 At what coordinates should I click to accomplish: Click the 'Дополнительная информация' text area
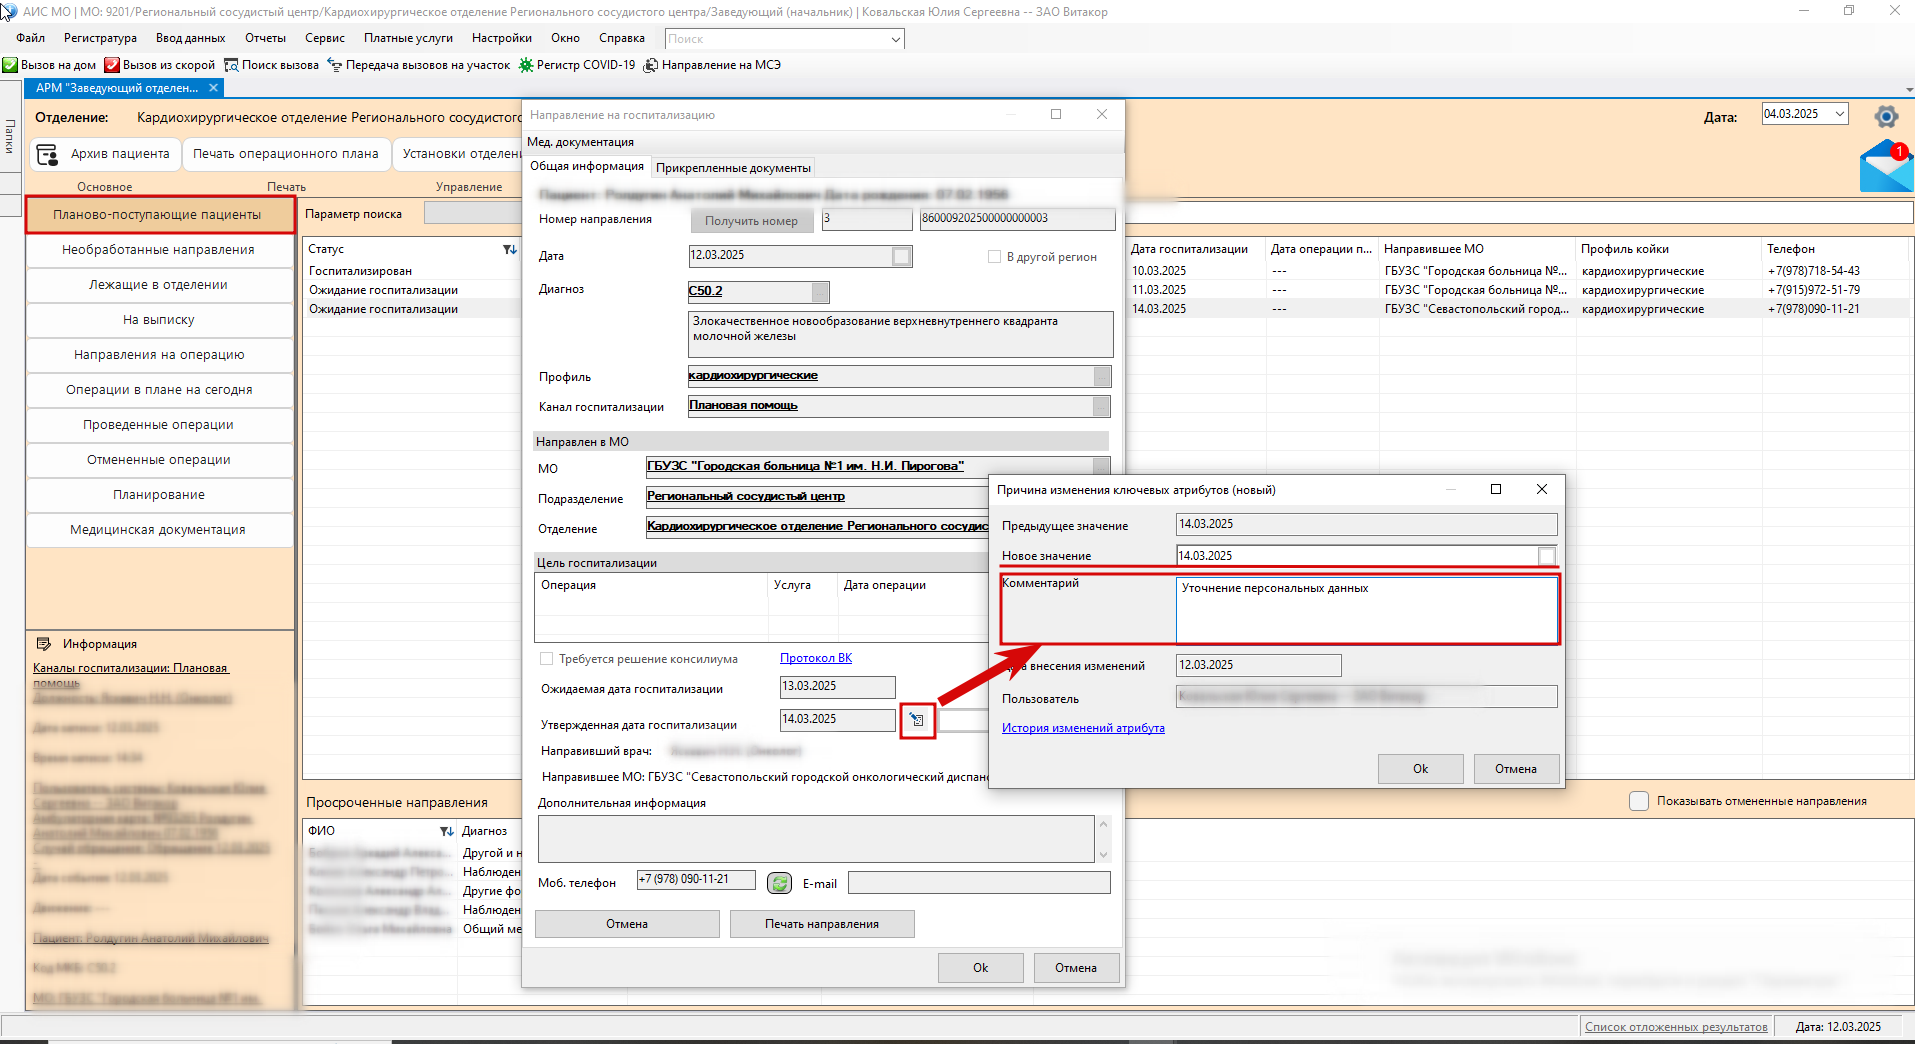coord(816,839)
